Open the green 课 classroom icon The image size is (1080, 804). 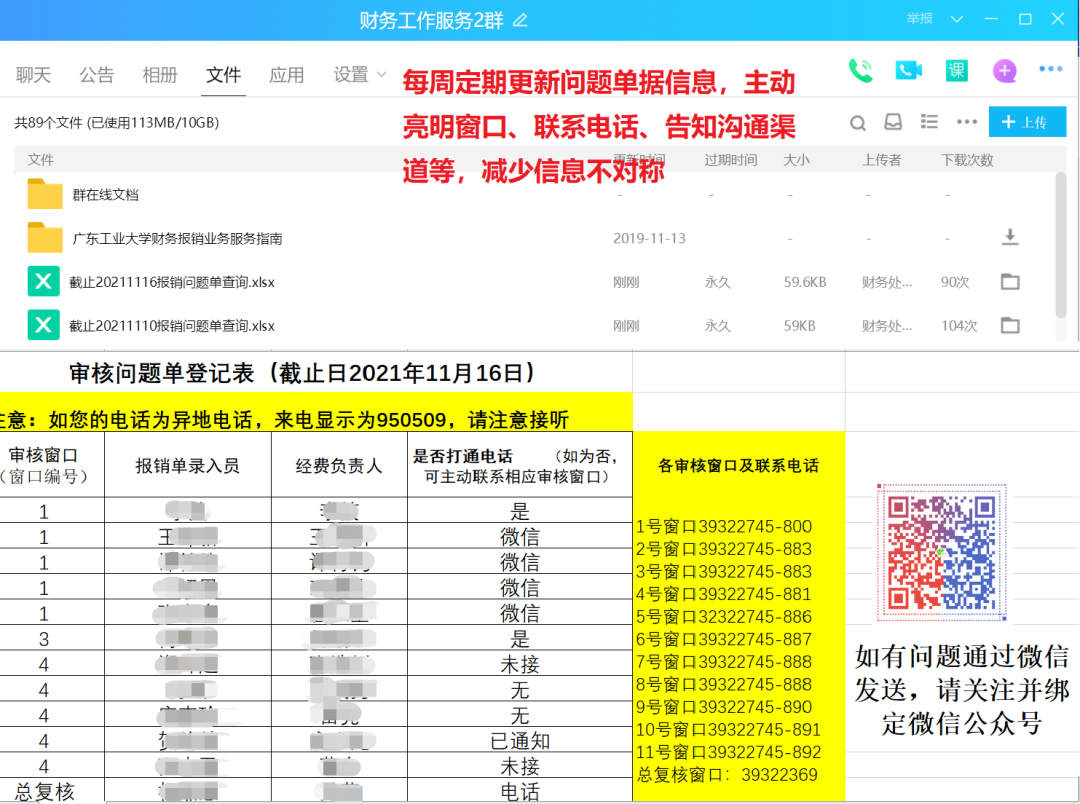(x=956, y=70)
